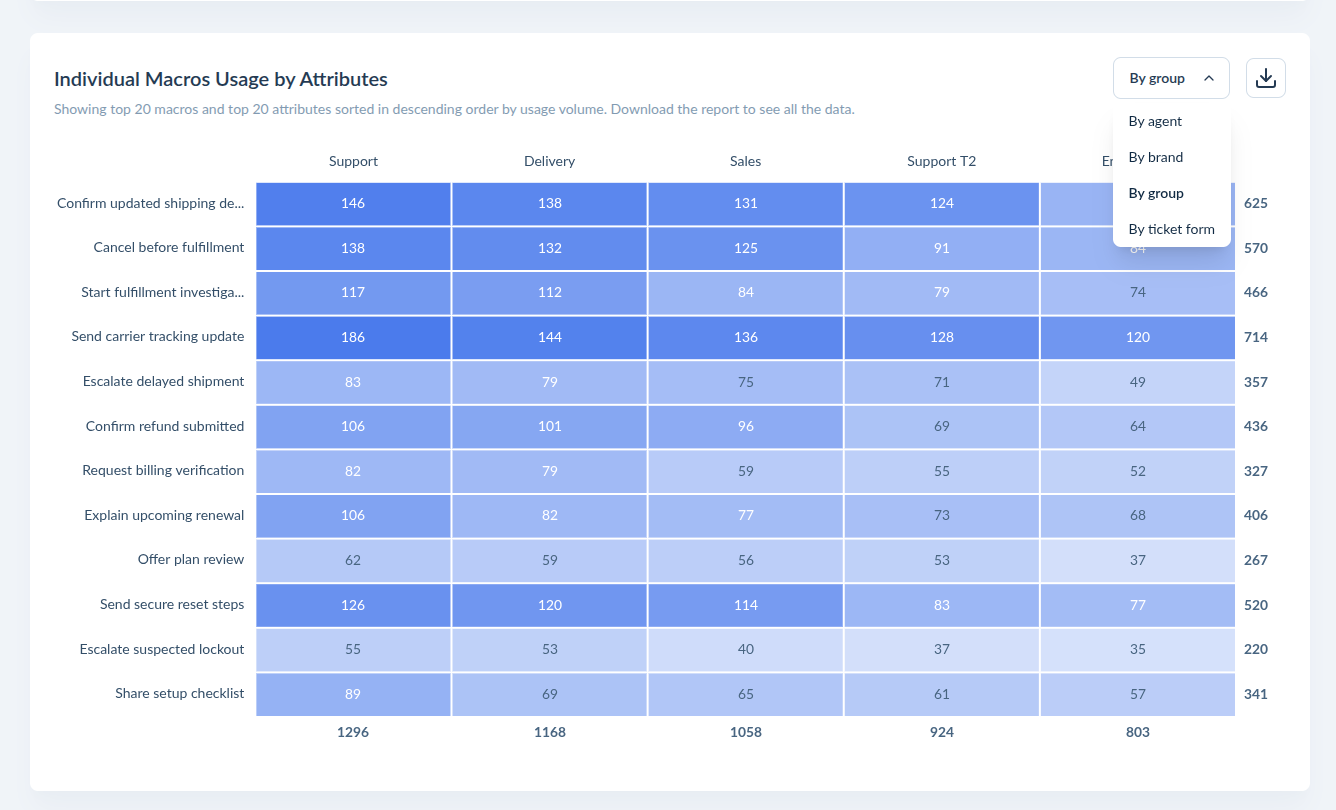Click the 1296 Support column total
Viewport: 1336px width, 810px height.
pyautogui.click(x=353, y=732)
